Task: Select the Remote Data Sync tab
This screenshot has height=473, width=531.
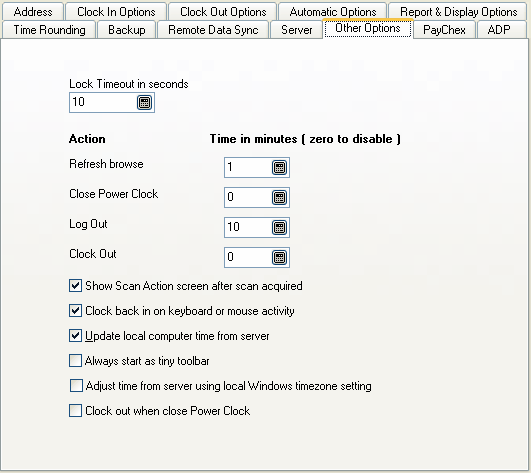Action: [x=213, y=29]
